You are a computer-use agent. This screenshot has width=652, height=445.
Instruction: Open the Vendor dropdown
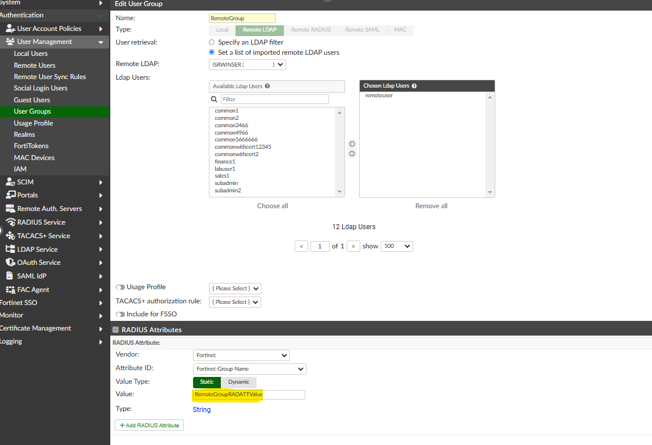click(x=241, y=355)
